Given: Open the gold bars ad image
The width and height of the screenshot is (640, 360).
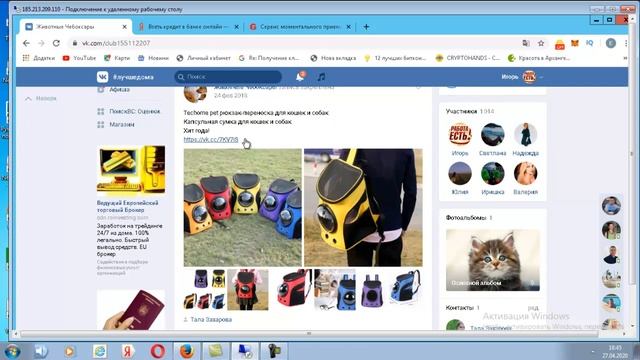Looking at the screenshot, I should click(x=131, y=170).
